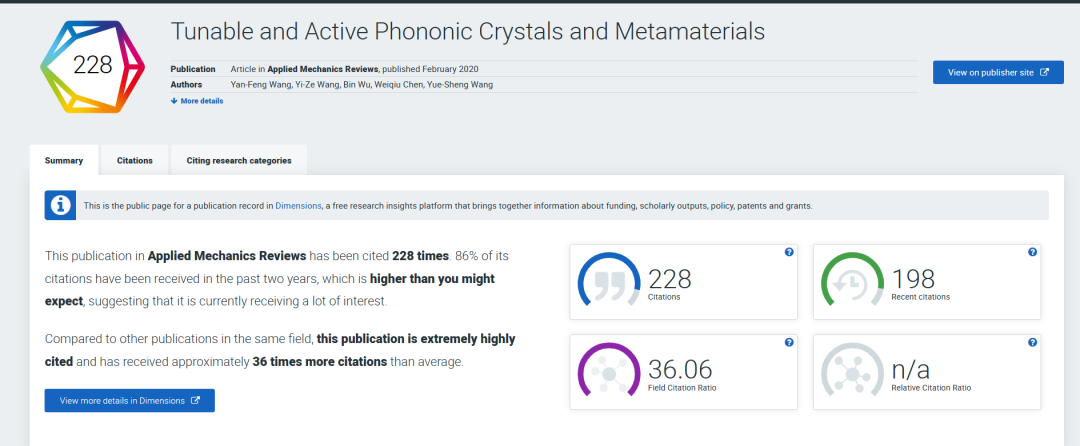
Task: Click View on publisher site button
Action: pos(997,72)
